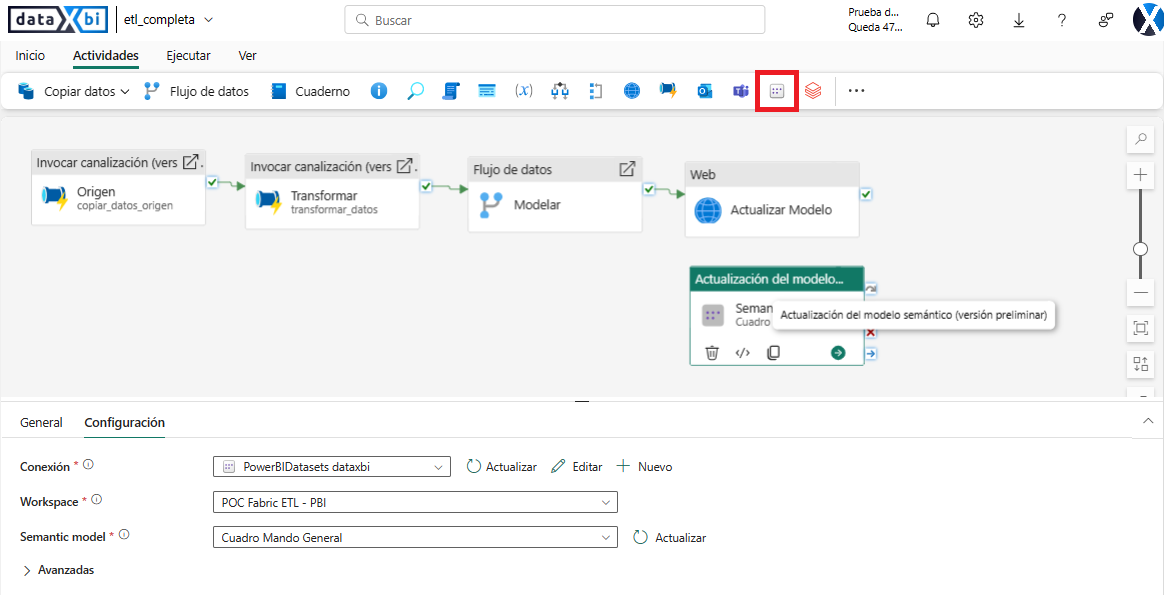Click the Outlook activity icon
The width and height of the screenshot is (1164, 595).
[x=704, y=90]
